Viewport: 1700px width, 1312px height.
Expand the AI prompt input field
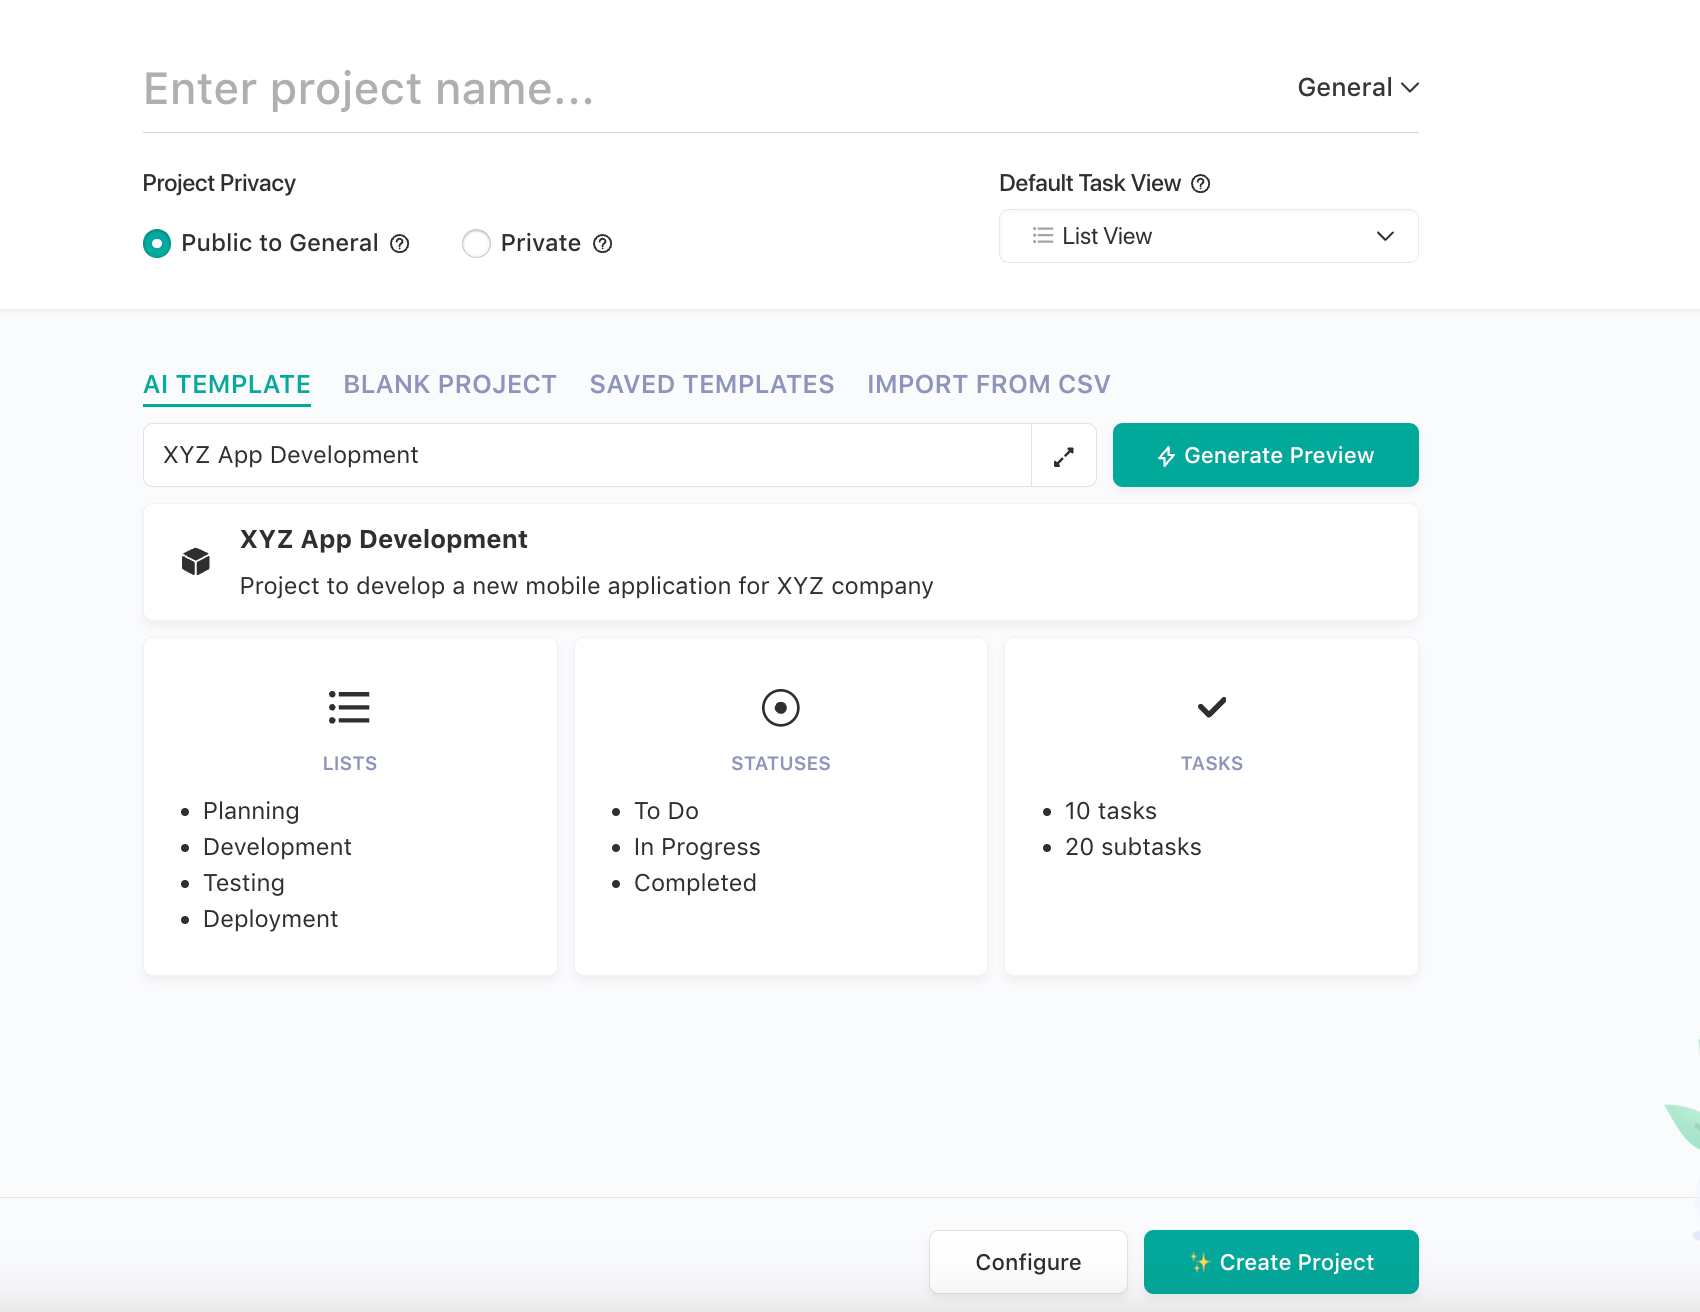(1064, 455)
